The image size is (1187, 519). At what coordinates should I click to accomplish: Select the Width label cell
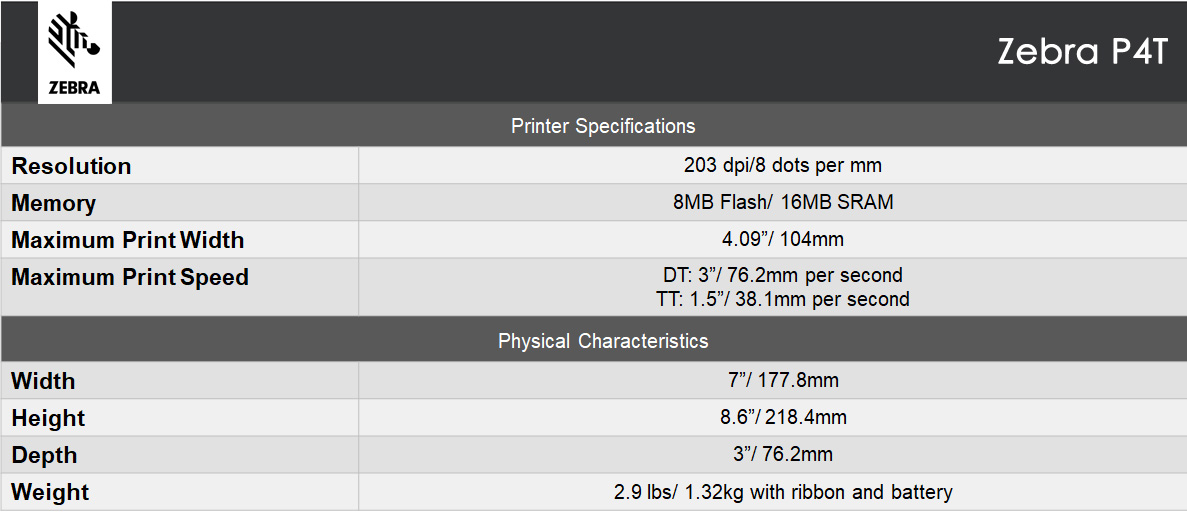coord(43,381)
